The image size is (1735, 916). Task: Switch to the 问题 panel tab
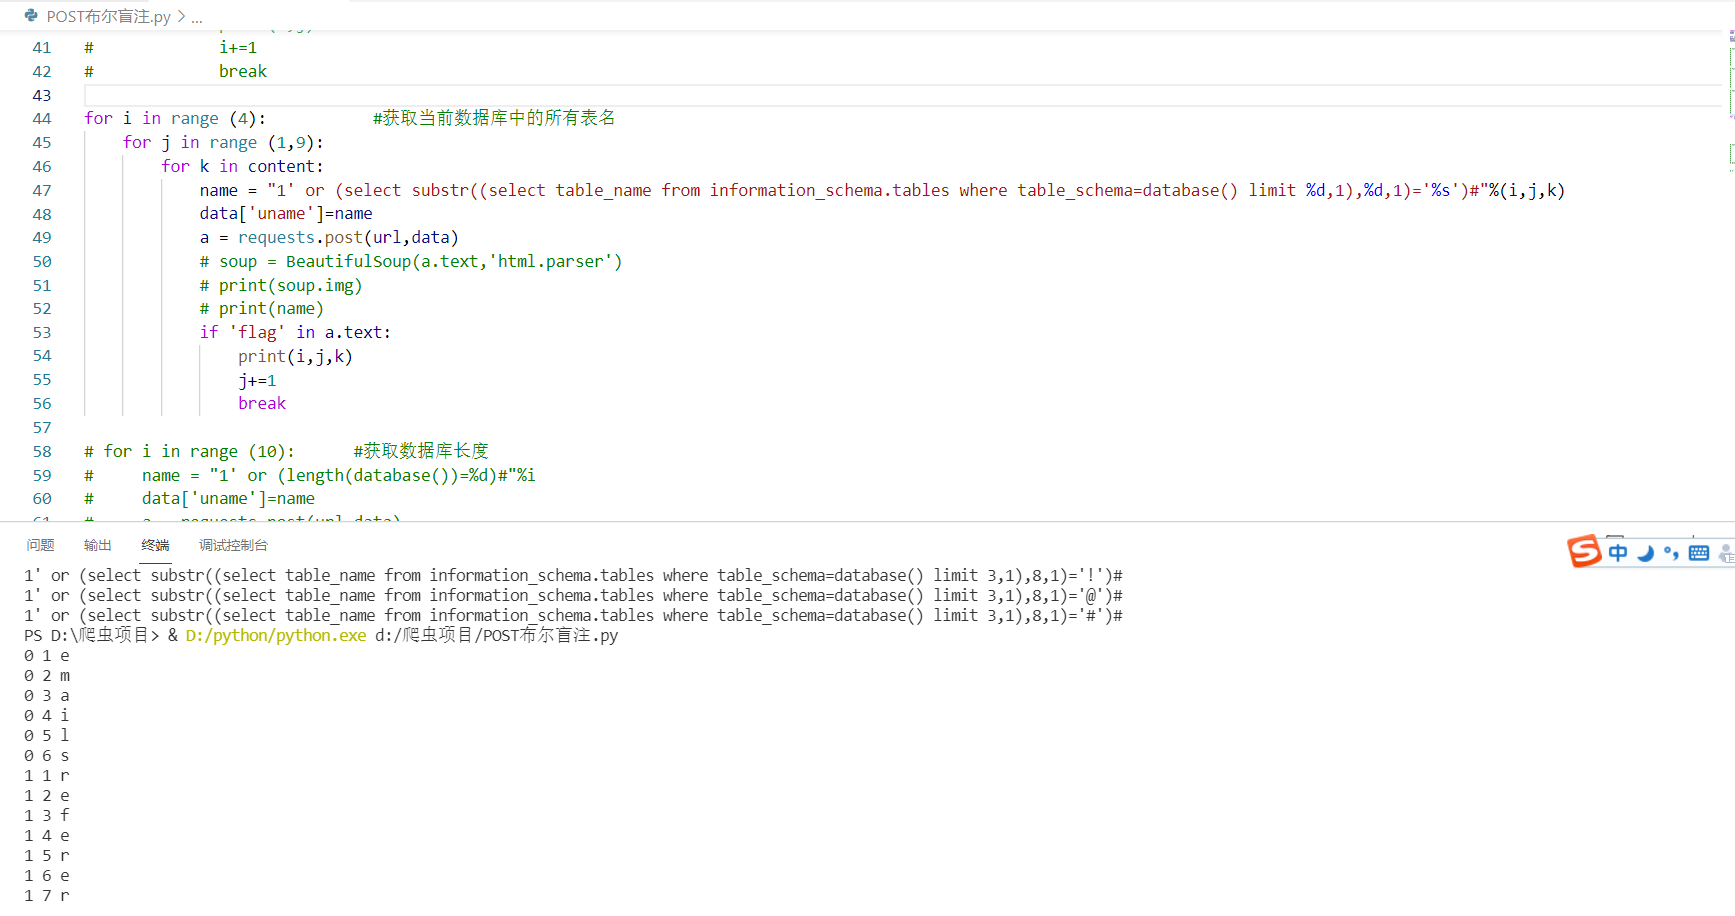(x=41, y=545)
